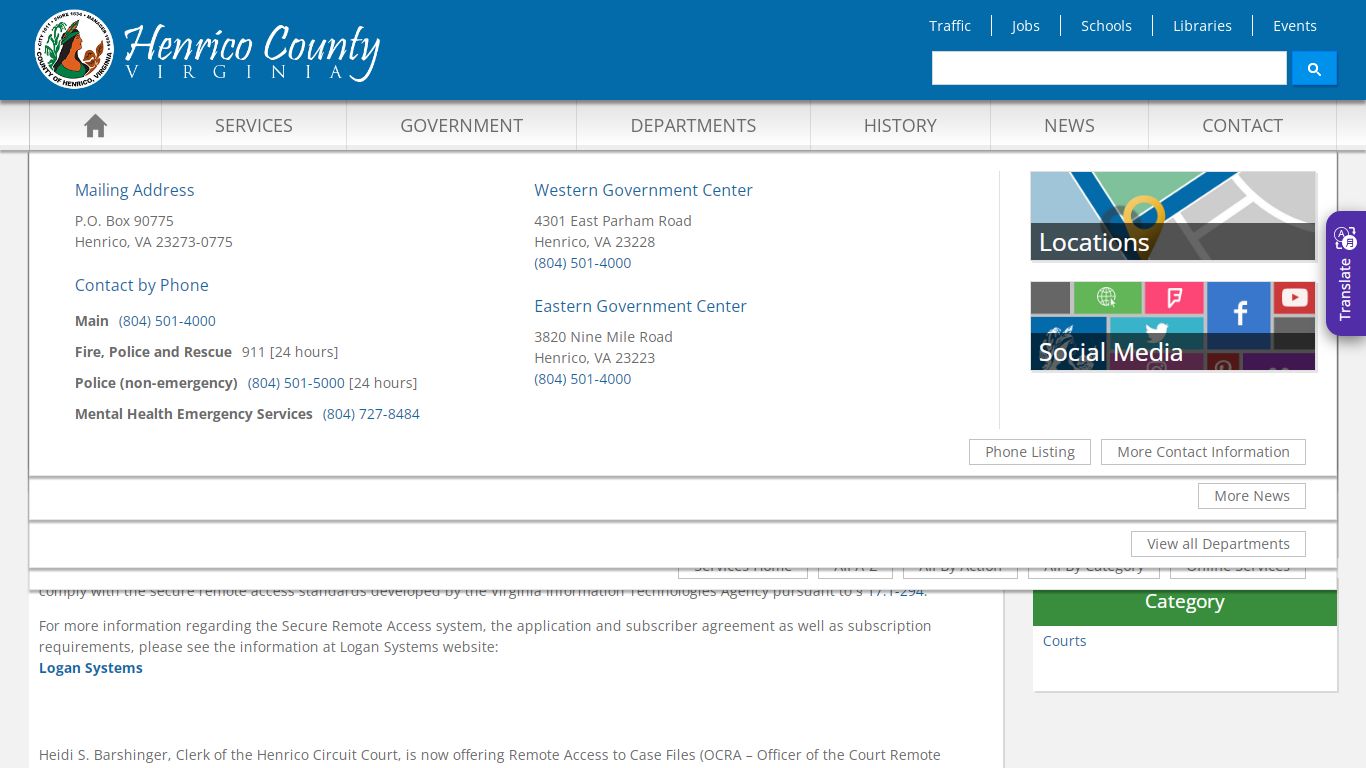The width and height of the screenshot is (1366, 768).
Task: Click Western Government Center phone number
Action: [x=583, y=263]
